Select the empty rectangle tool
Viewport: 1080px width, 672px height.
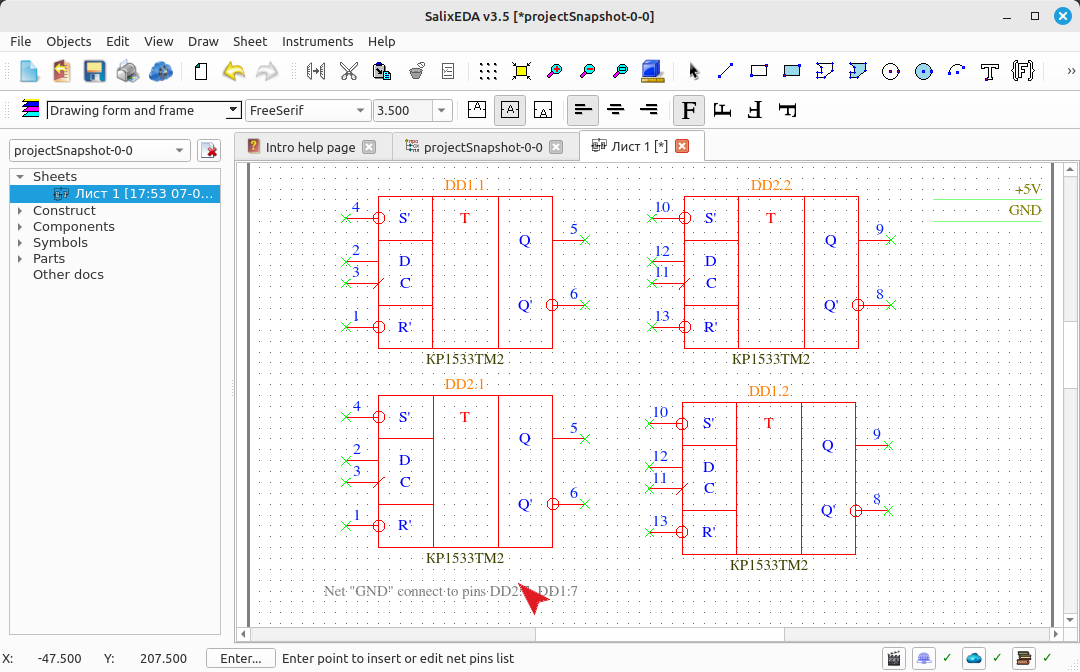click(758, 71)
